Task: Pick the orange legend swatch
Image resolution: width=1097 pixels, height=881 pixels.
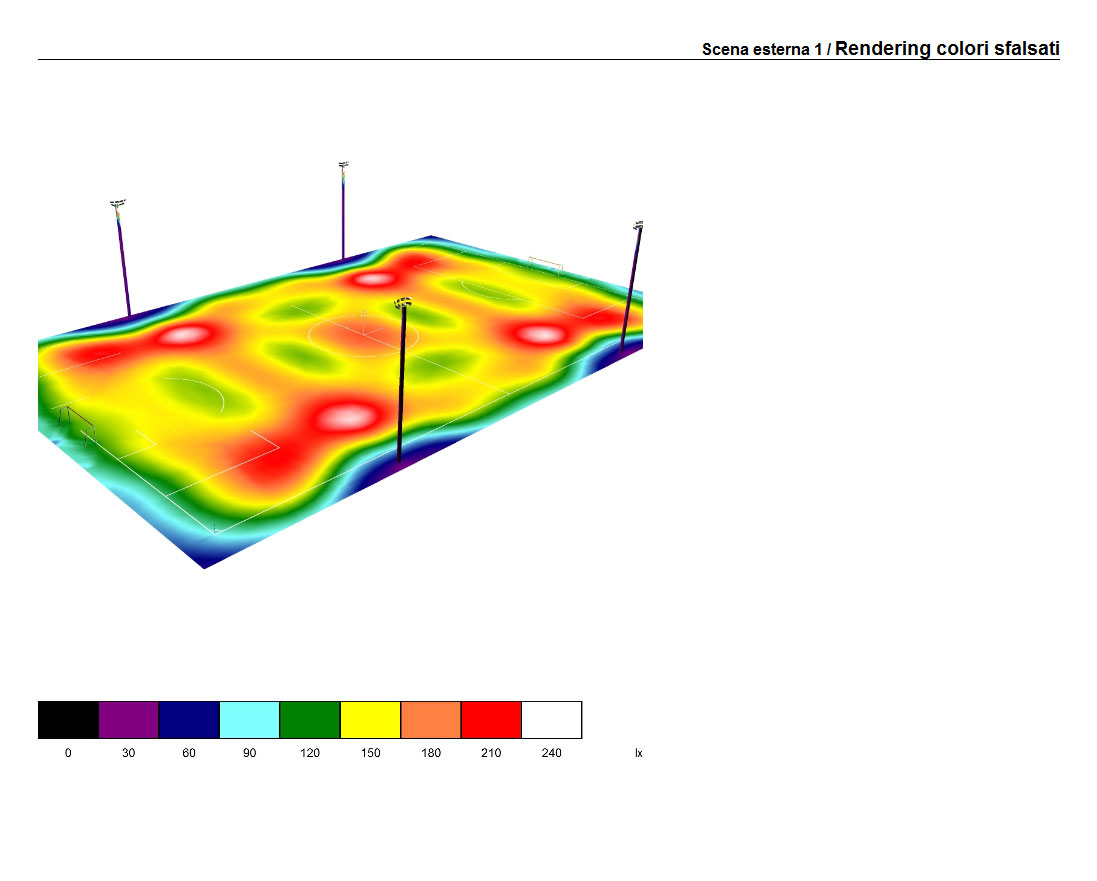Action: 431,719
